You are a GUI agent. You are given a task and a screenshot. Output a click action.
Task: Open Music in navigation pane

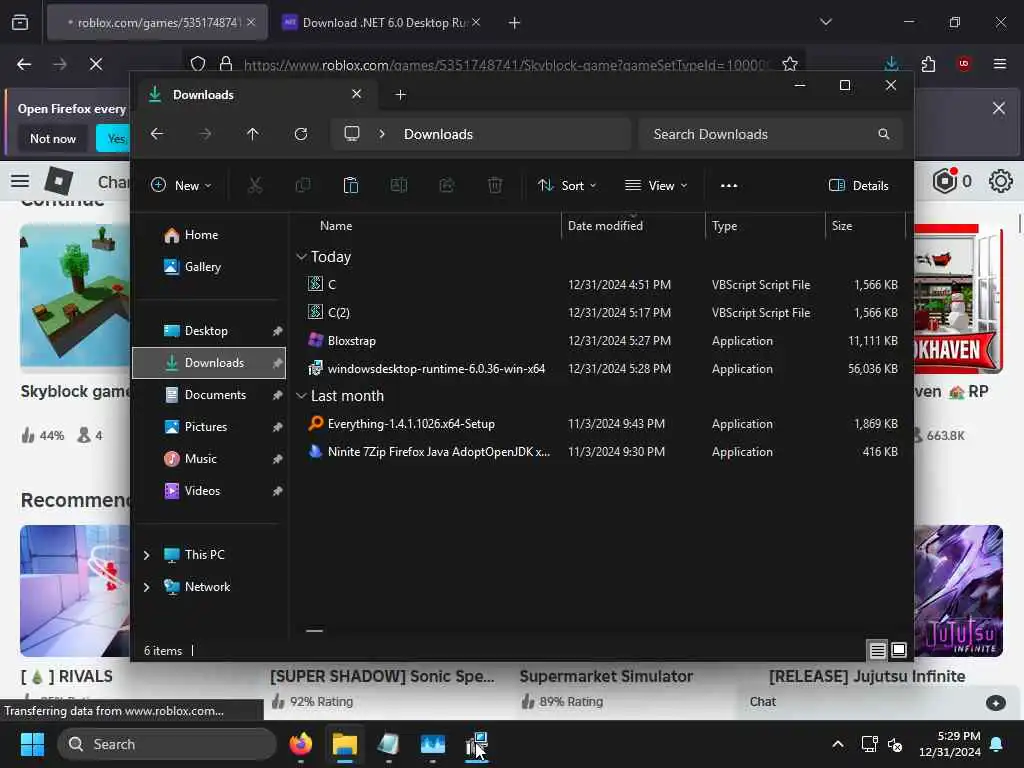tap(209, 458)
